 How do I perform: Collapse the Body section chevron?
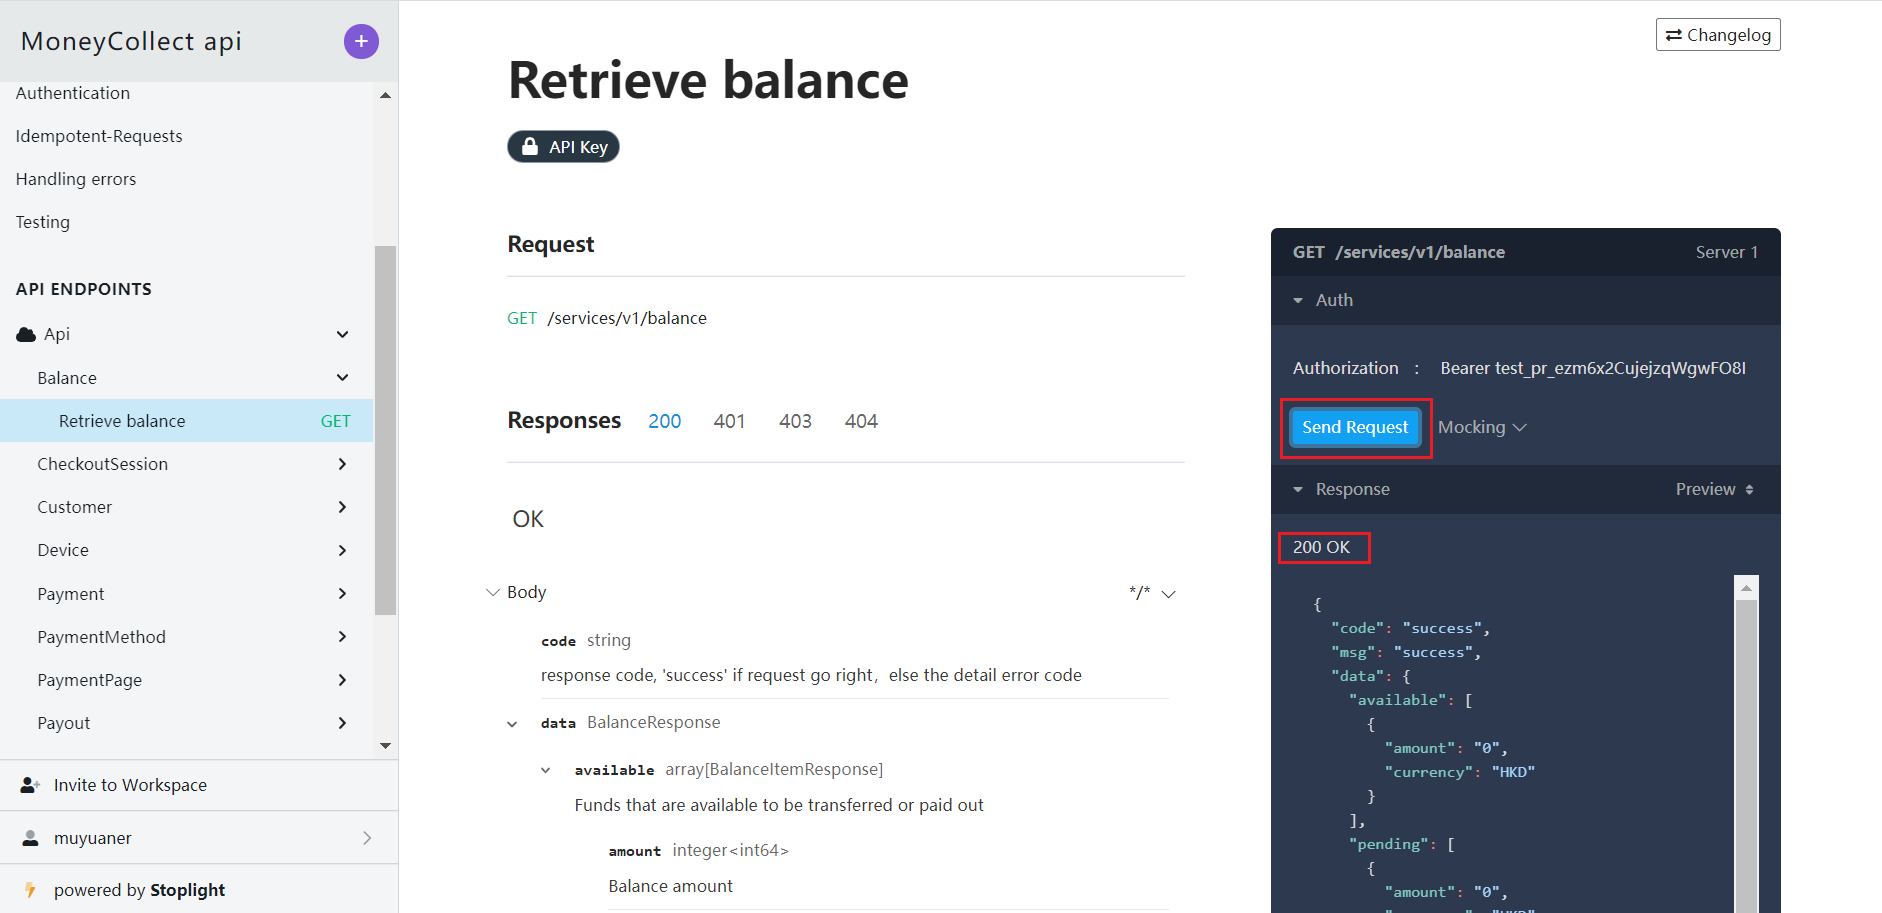492,592
